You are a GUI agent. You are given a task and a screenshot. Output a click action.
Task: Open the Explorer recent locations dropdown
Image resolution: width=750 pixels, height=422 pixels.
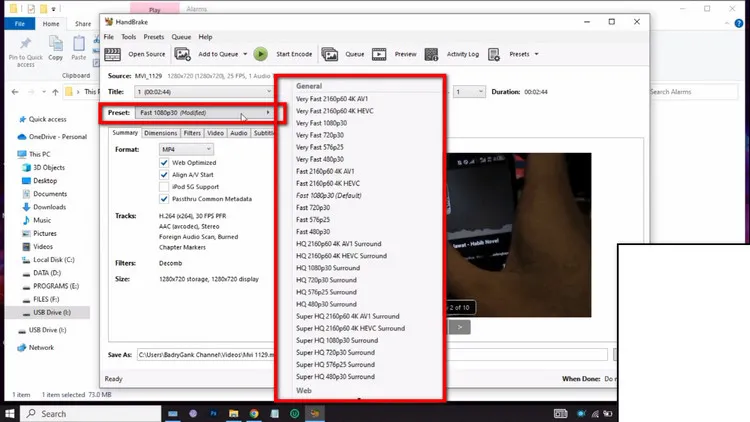pyautogui.click(x=44, y=92)
